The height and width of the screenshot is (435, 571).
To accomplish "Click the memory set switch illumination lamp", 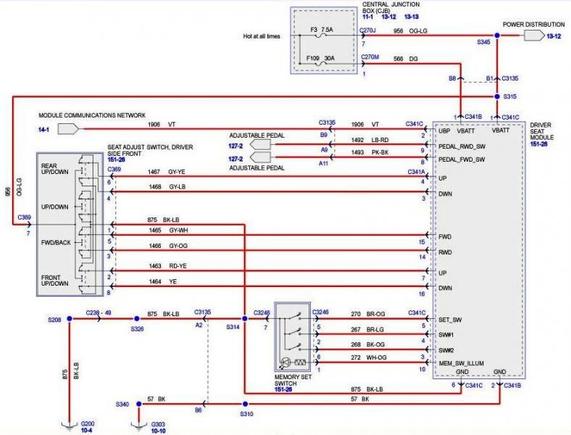I will (286, 363).
